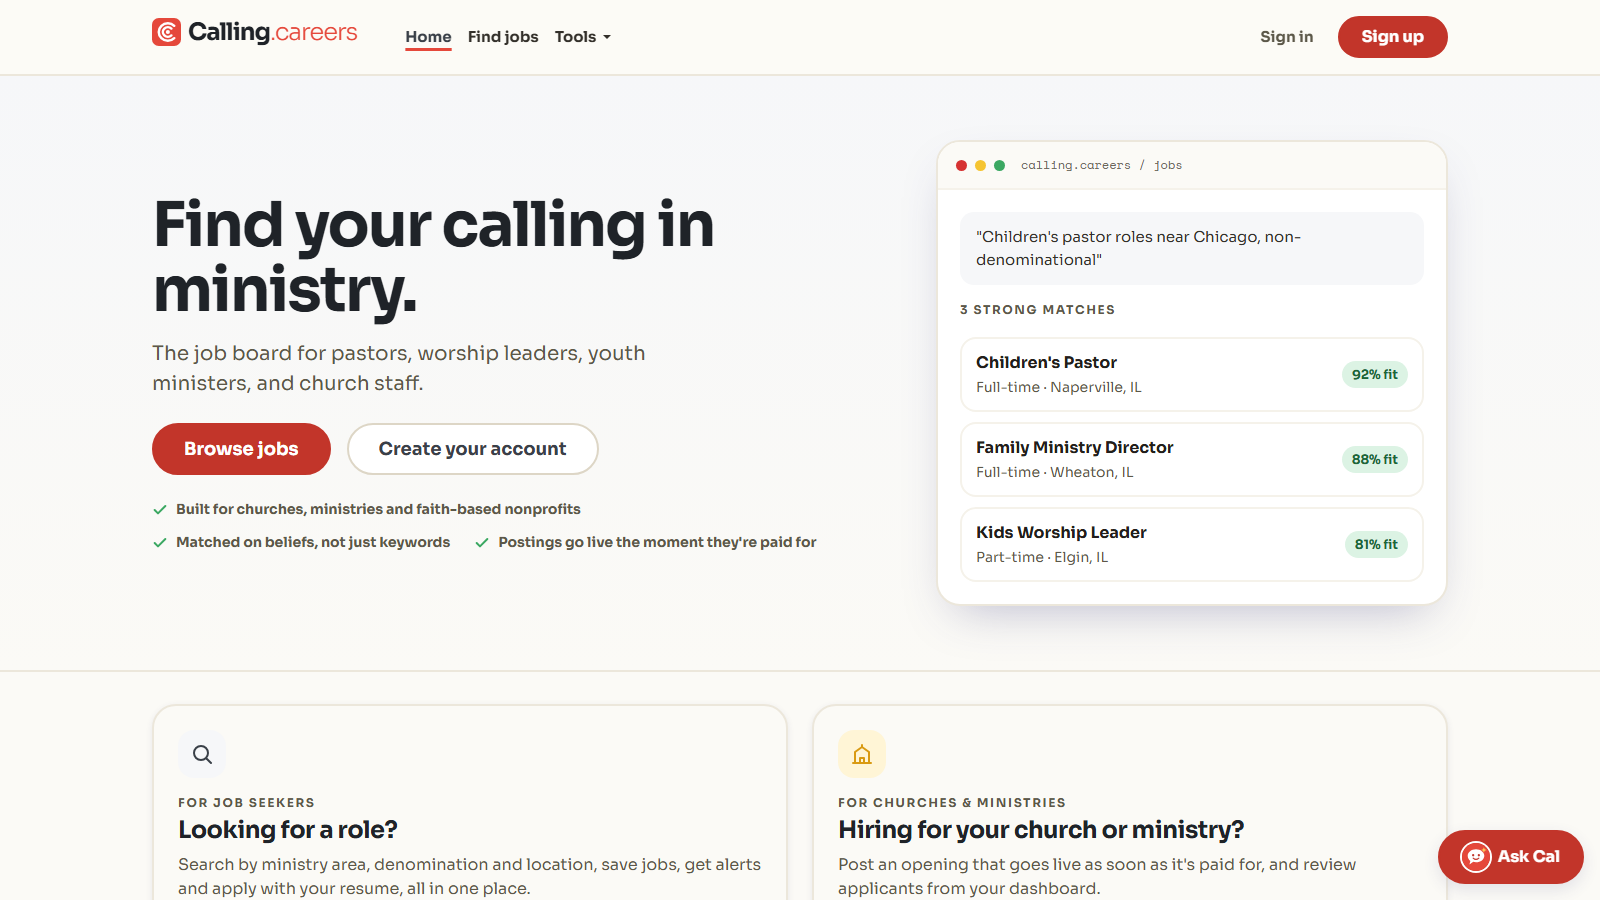Click the checkmark beside Matched on beliefs
Viewport: 1600px width, 900px height.
tap(160, 543)
